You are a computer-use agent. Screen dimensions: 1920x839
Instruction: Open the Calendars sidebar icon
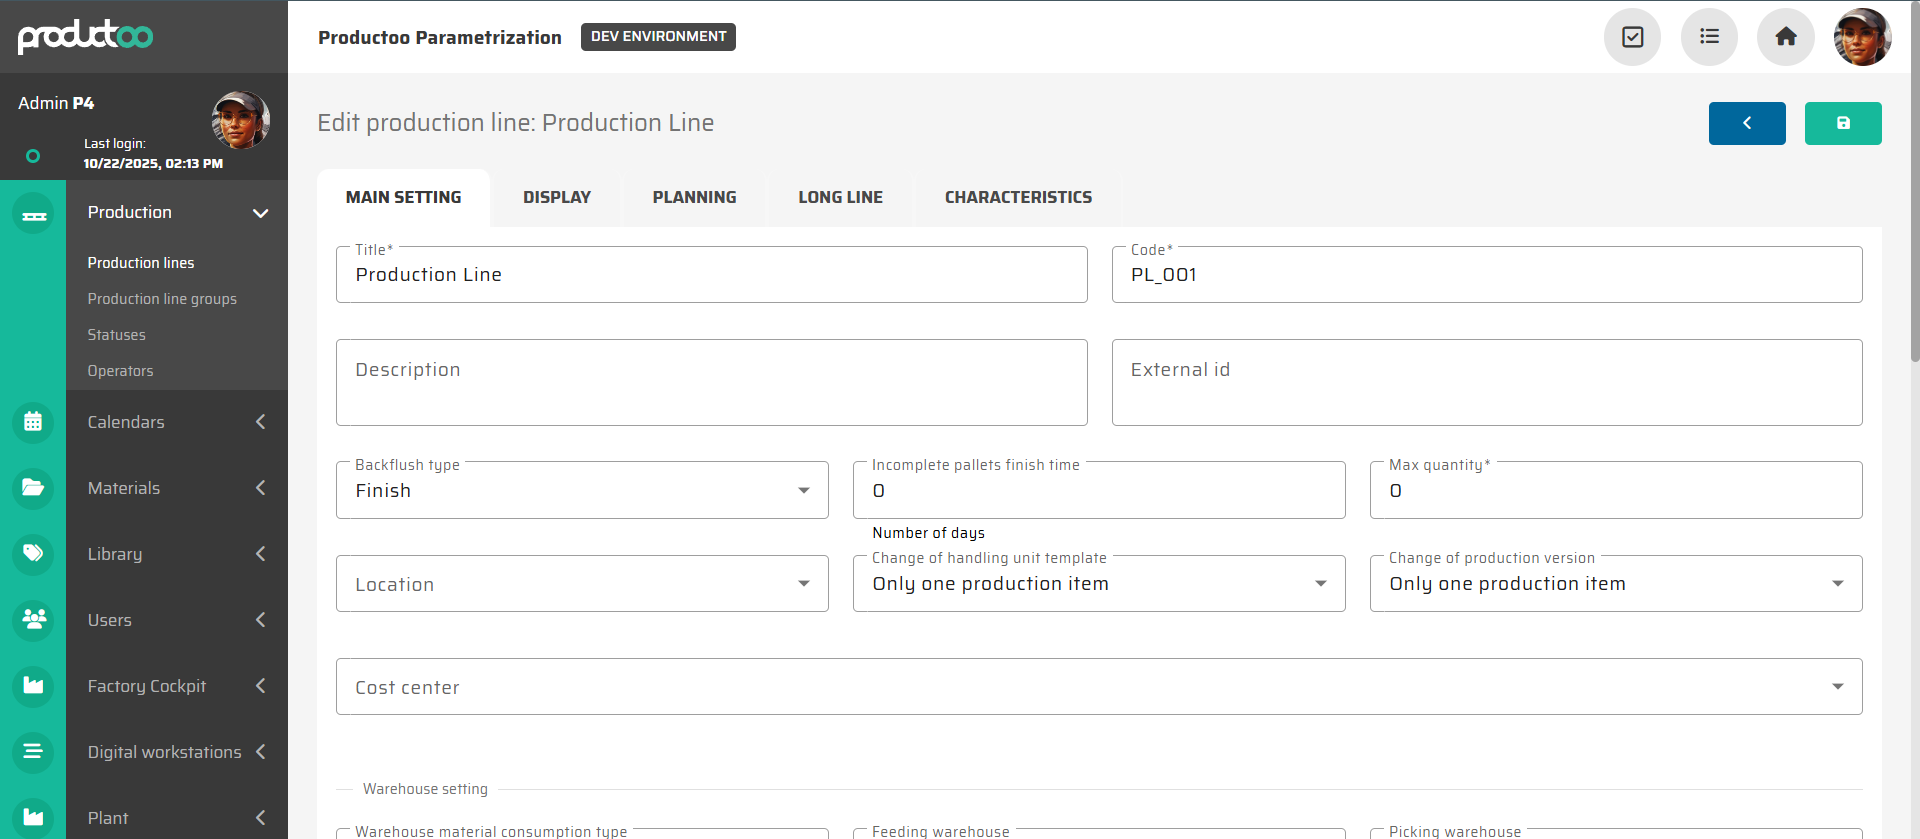[33, 422]
